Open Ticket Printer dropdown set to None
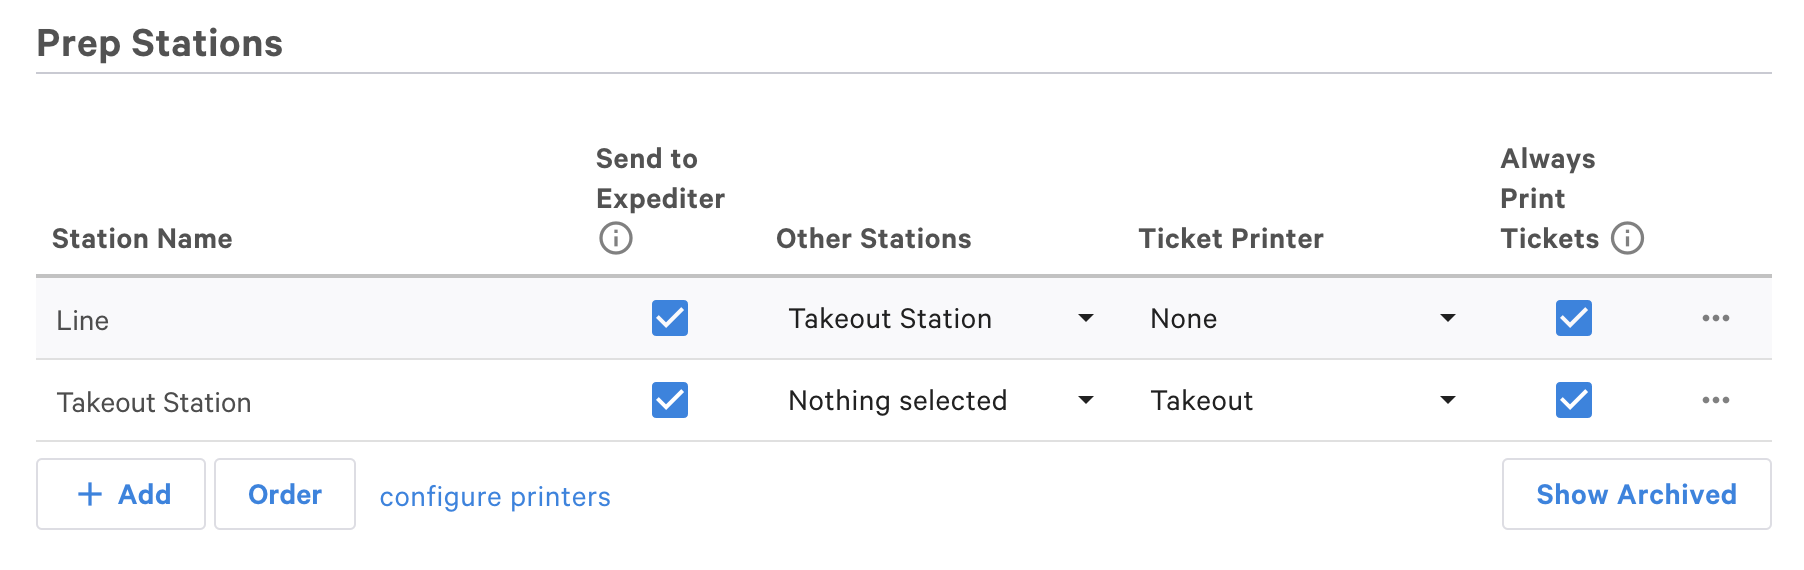This screenshot has width=1804, height=570. pyautogui.click(x=1302, y=318)
